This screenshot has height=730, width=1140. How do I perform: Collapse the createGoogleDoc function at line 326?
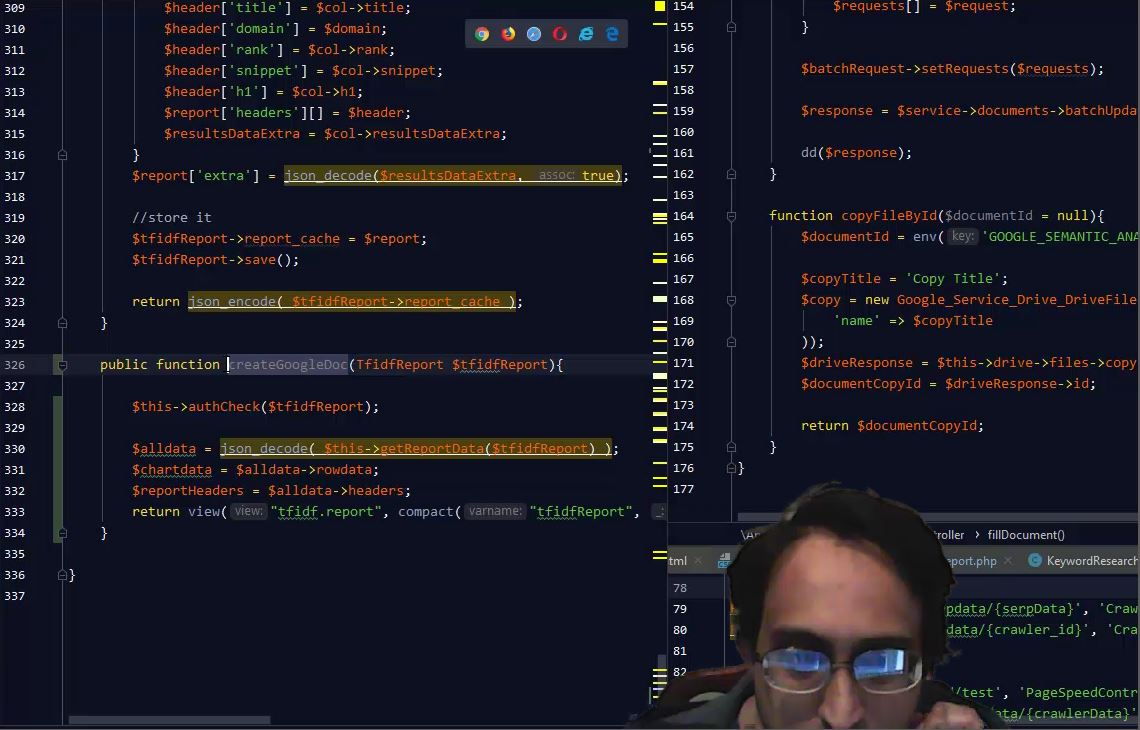pos(62,365)
